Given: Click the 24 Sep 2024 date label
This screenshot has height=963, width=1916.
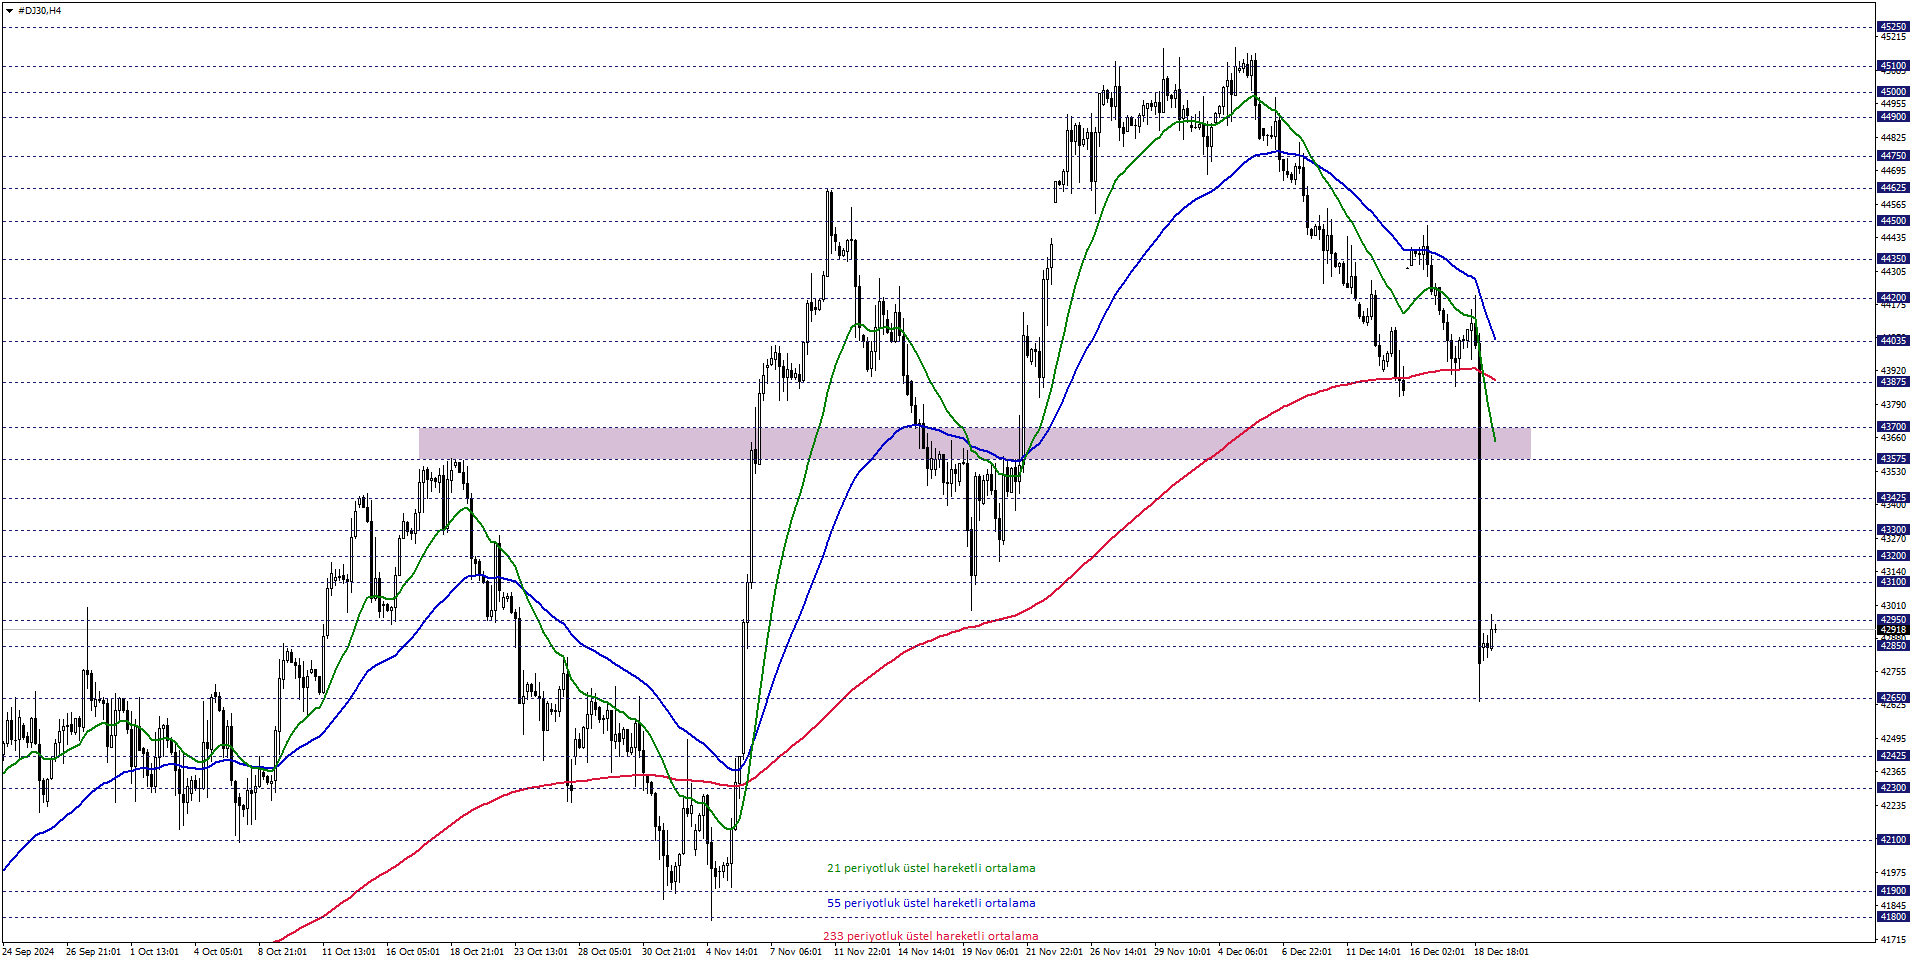Looking at the screenshot, I should click(x=28, y=952).
